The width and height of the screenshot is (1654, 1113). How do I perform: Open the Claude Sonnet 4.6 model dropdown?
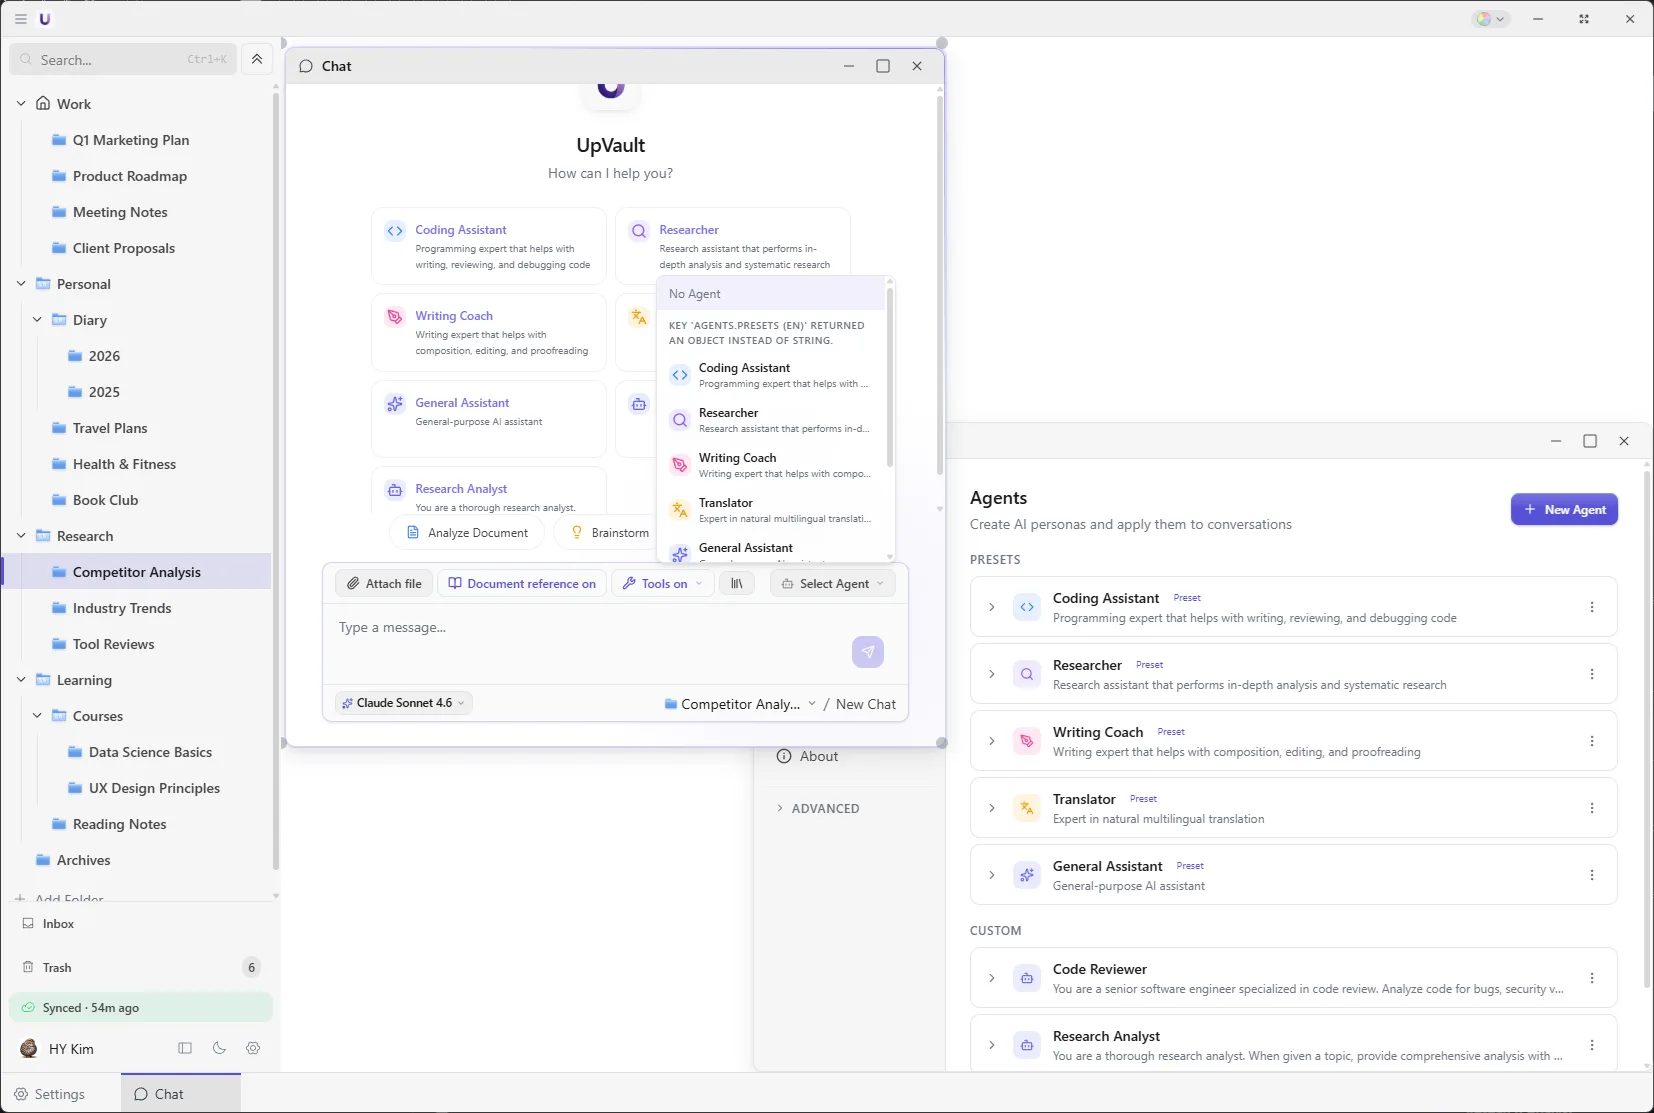pyautogui.click(x=404, y=703)
